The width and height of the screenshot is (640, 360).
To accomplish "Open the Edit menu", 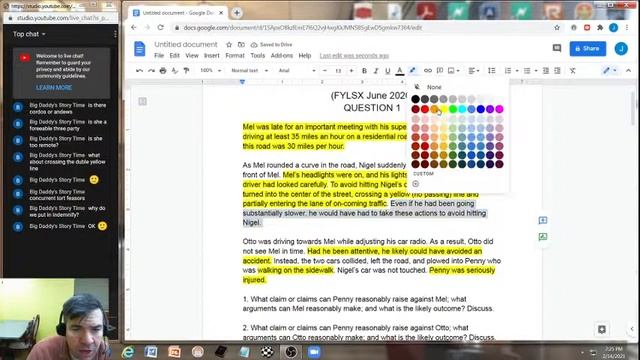I will pos(174,56).
